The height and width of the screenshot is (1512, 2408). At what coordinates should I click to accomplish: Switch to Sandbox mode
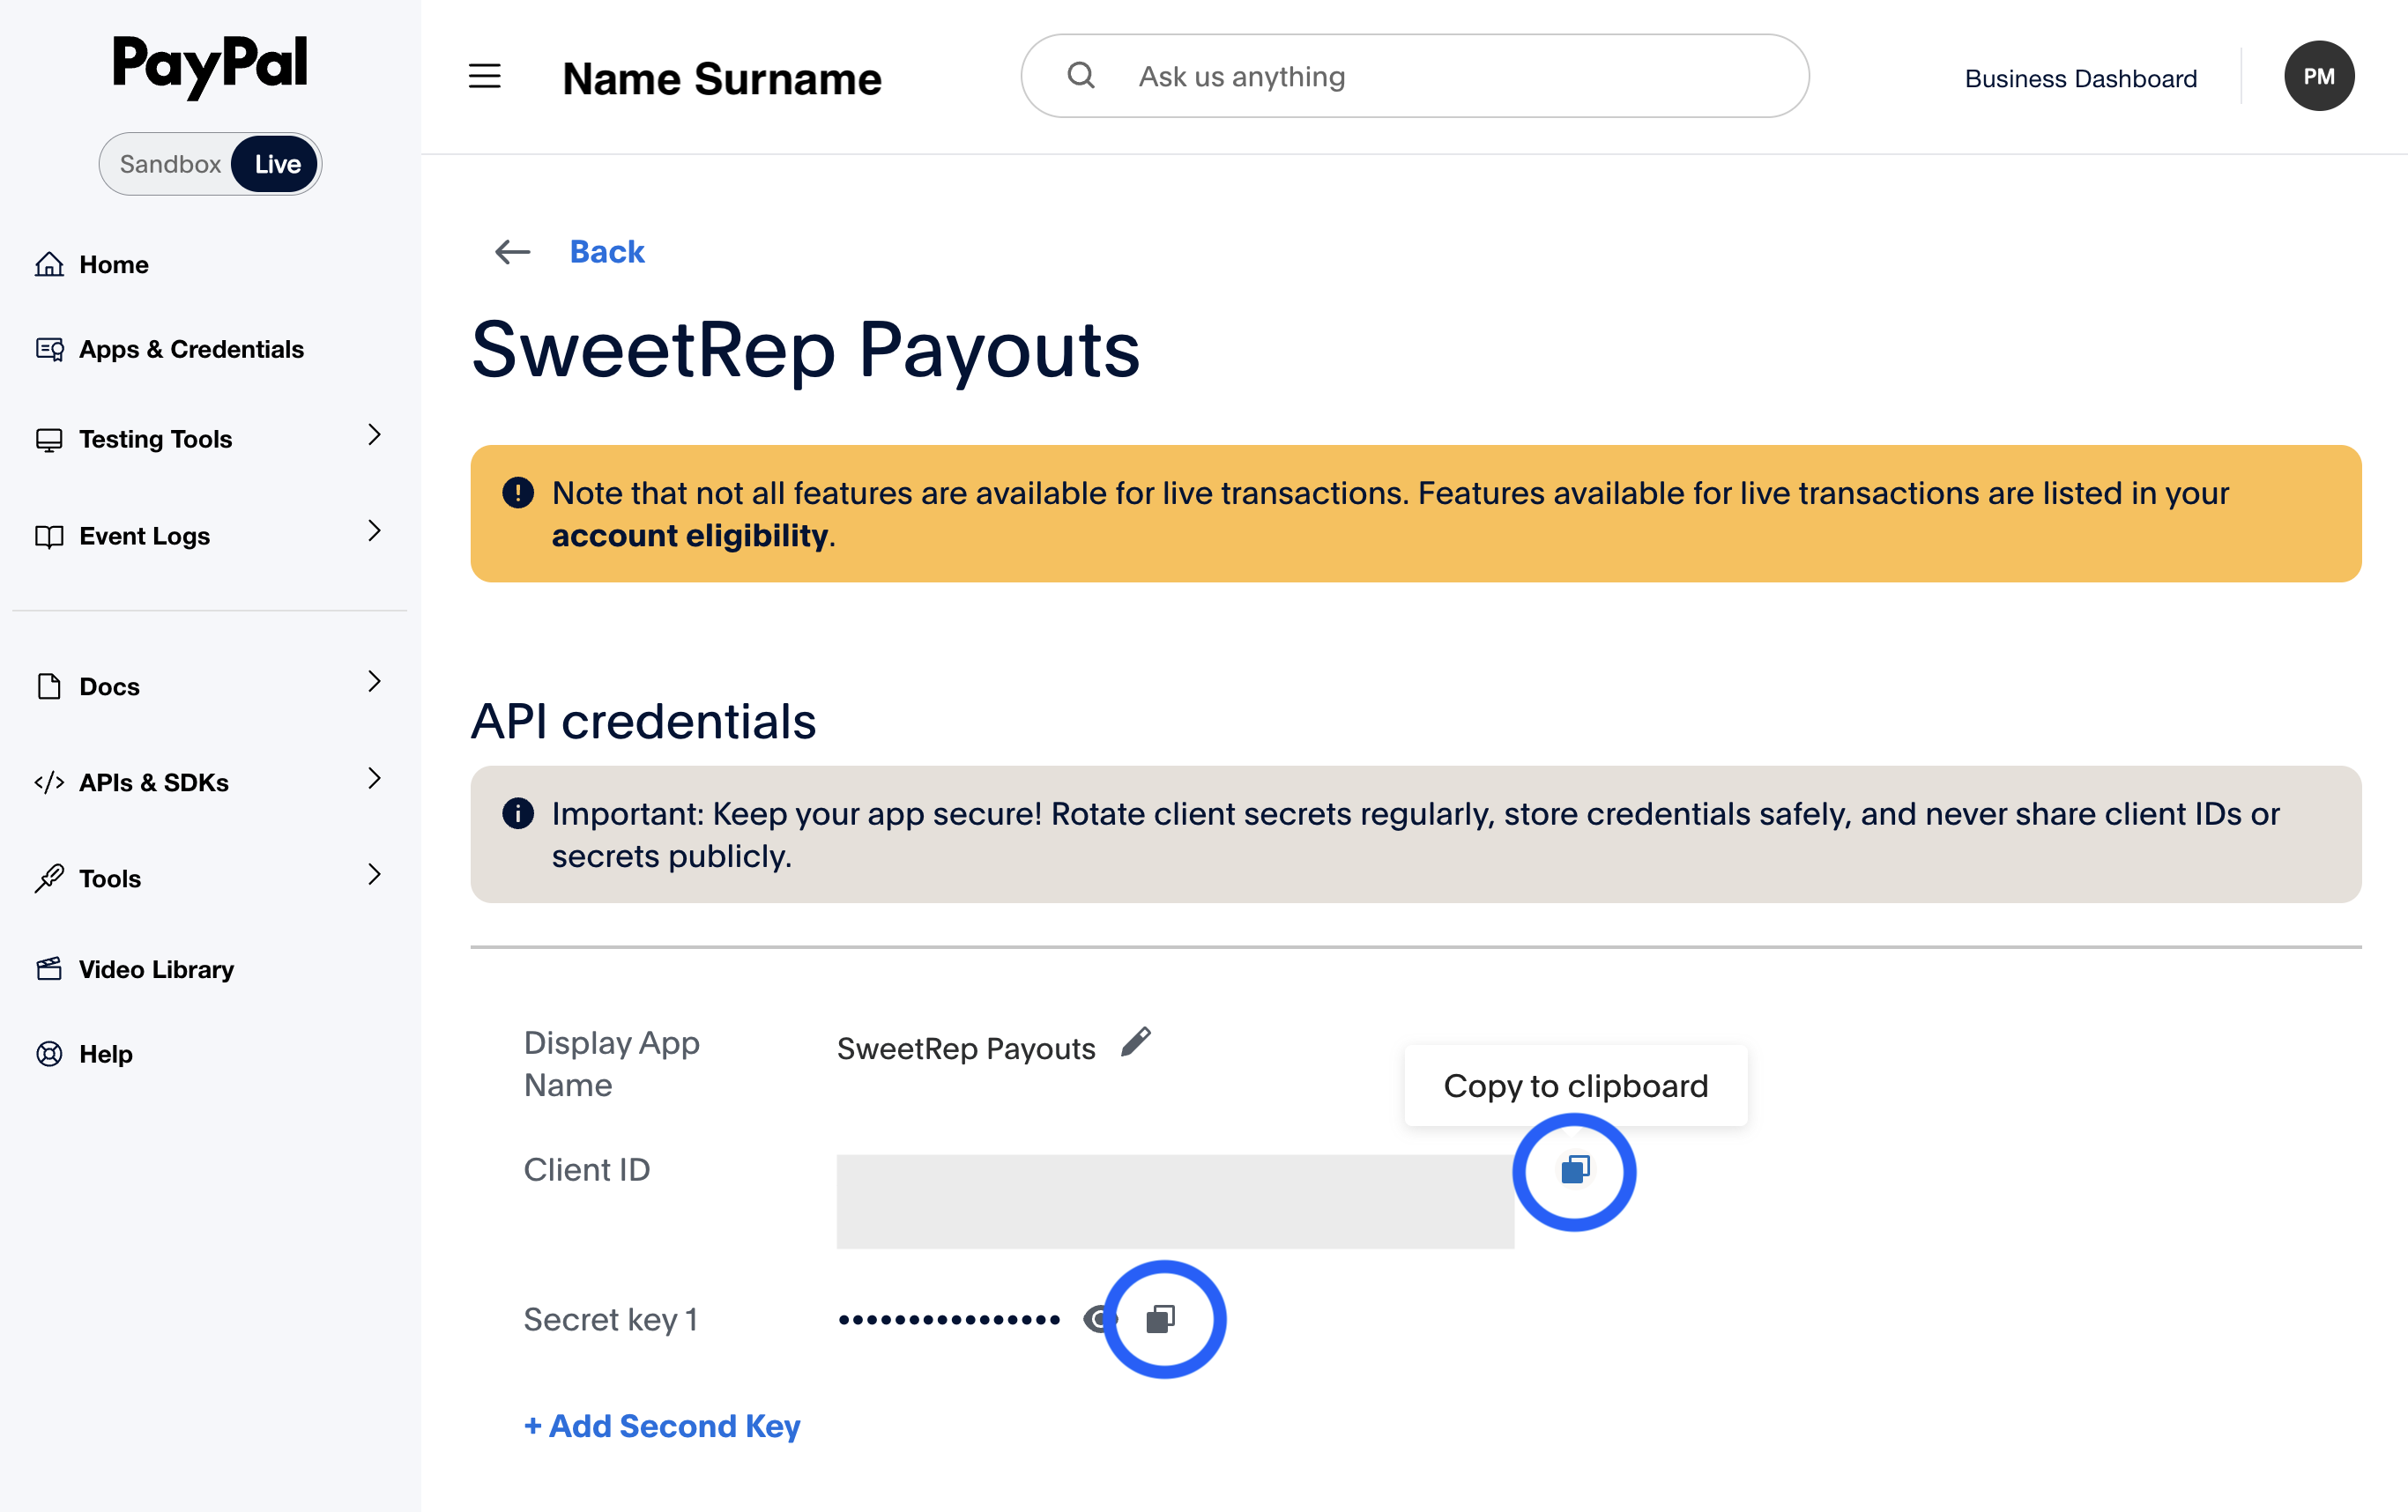(170, 164)
